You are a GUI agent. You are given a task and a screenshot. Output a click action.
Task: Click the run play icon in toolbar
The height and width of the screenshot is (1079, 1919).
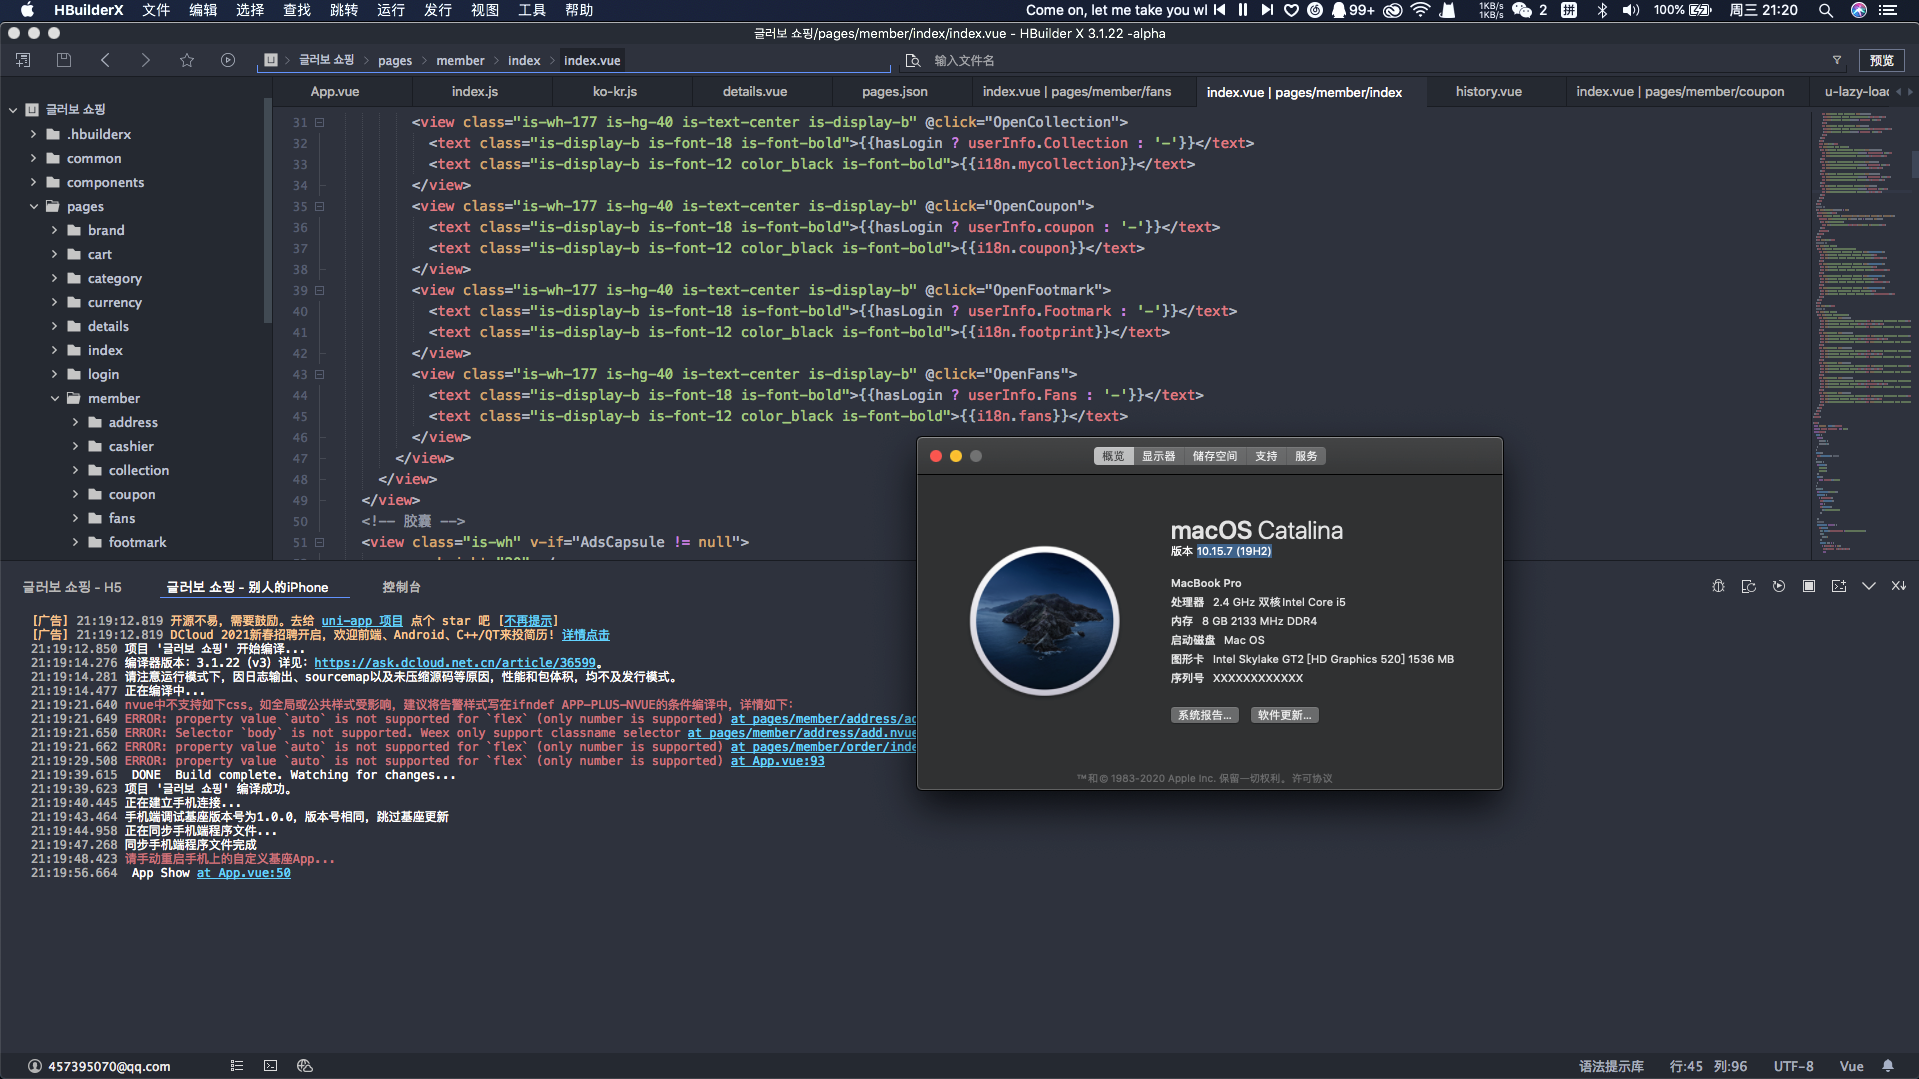pos(228,60)
